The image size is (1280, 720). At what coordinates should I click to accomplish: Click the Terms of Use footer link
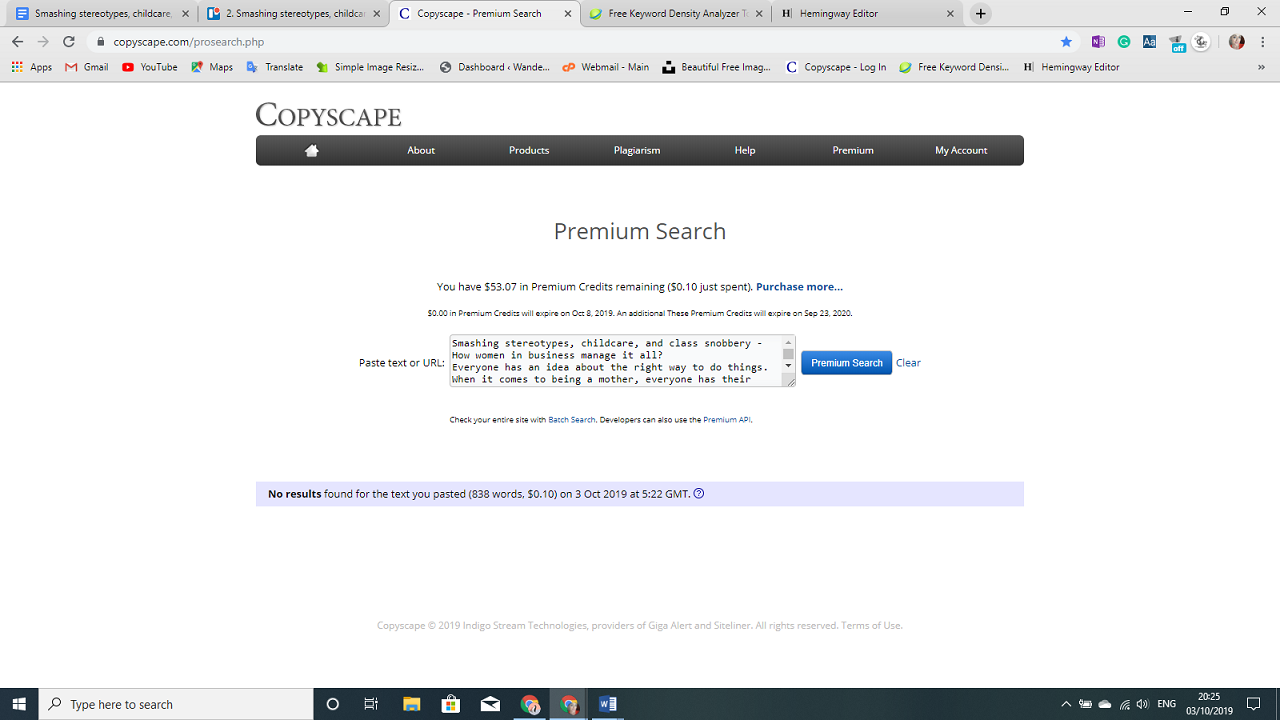pyautogui.click(x=871, y=626)
